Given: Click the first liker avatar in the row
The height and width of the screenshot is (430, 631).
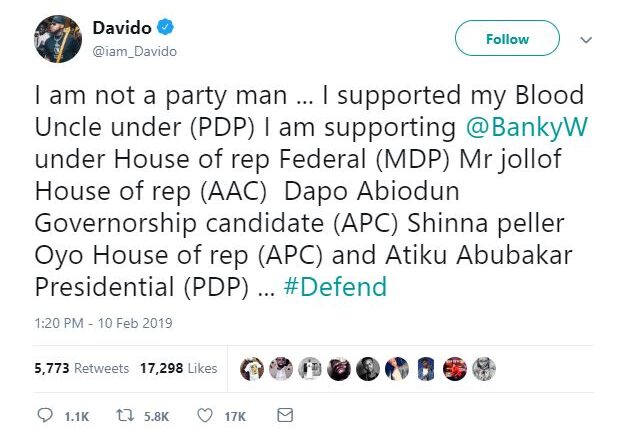Looking at the screenshot, I should point(250,368).
